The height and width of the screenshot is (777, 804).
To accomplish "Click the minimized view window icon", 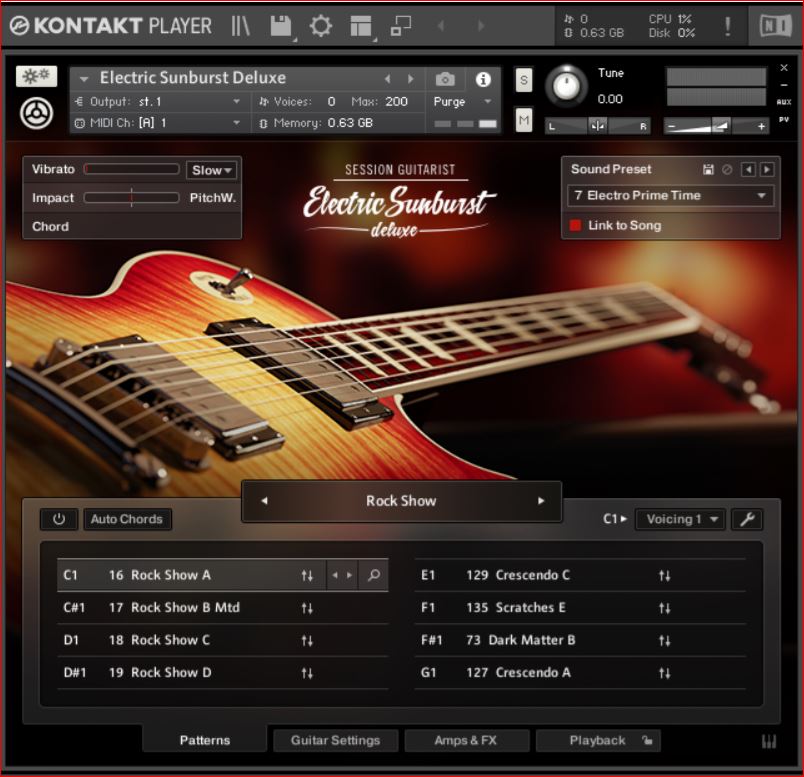I will [401, 26].
